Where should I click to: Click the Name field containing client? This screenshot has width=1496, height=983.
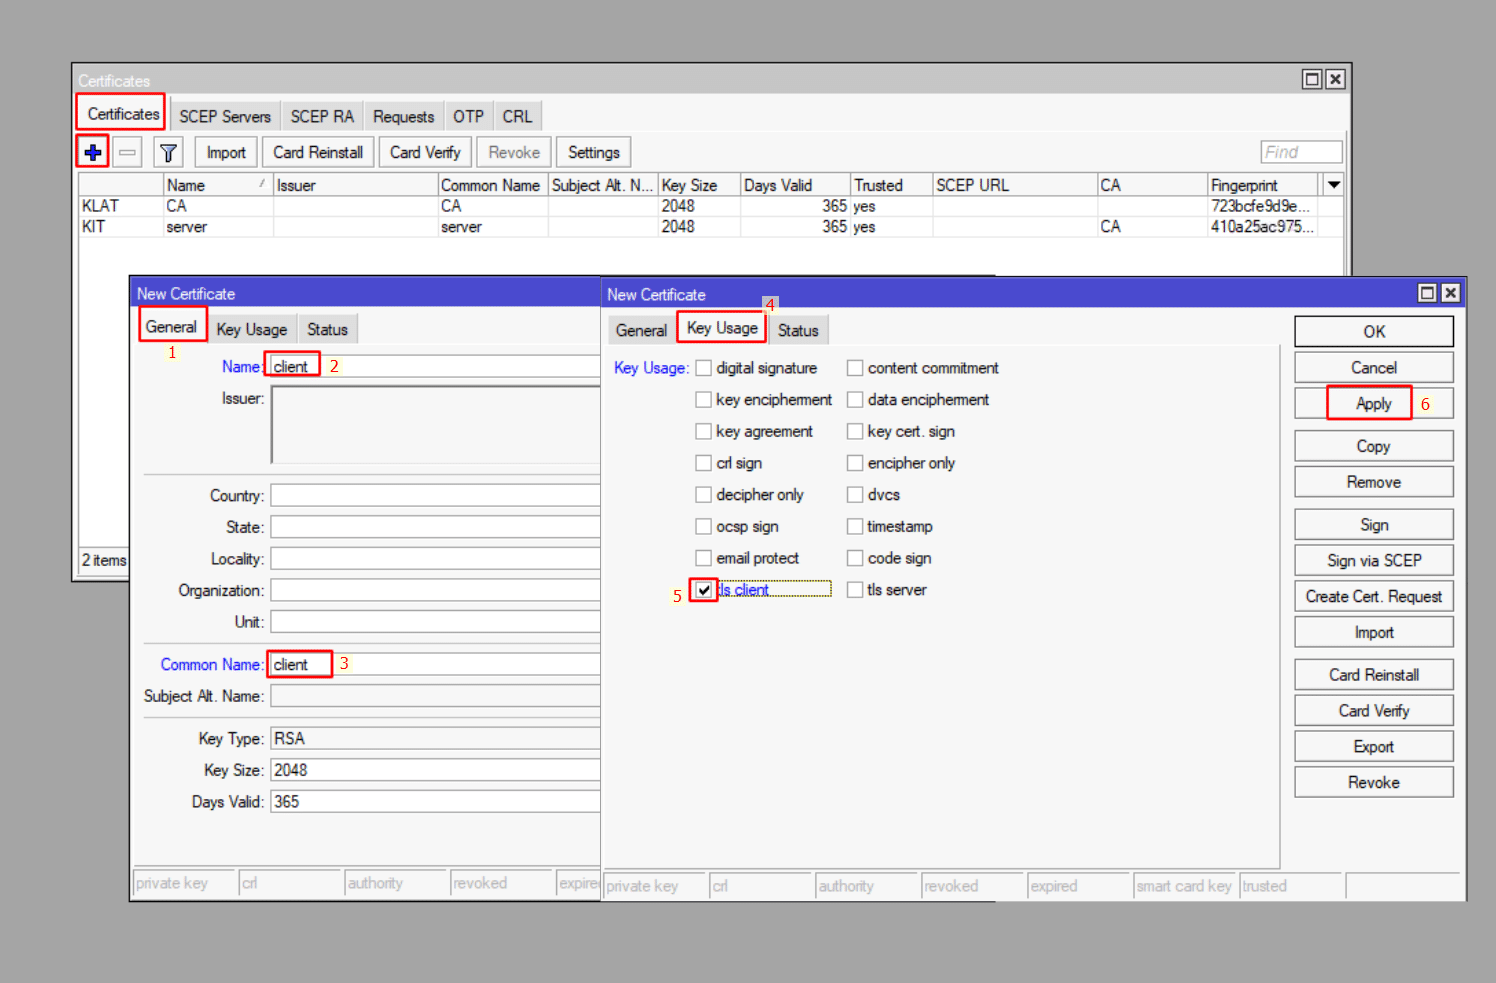435,366
